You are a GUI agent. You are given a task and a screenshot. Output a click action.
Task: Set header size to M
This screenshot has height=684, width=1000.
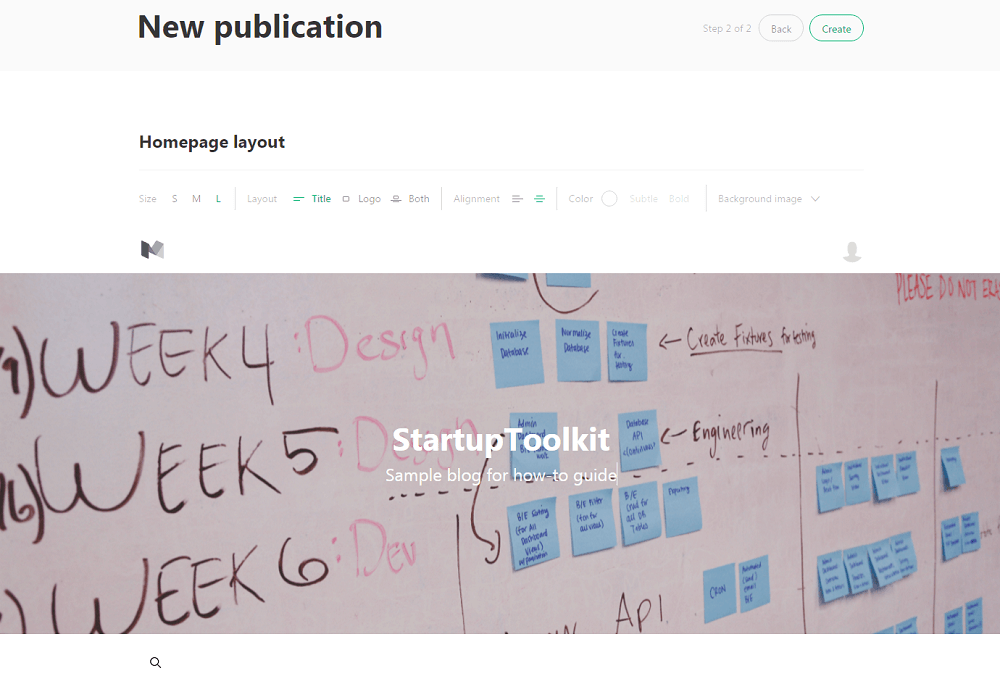coord(196,199)
